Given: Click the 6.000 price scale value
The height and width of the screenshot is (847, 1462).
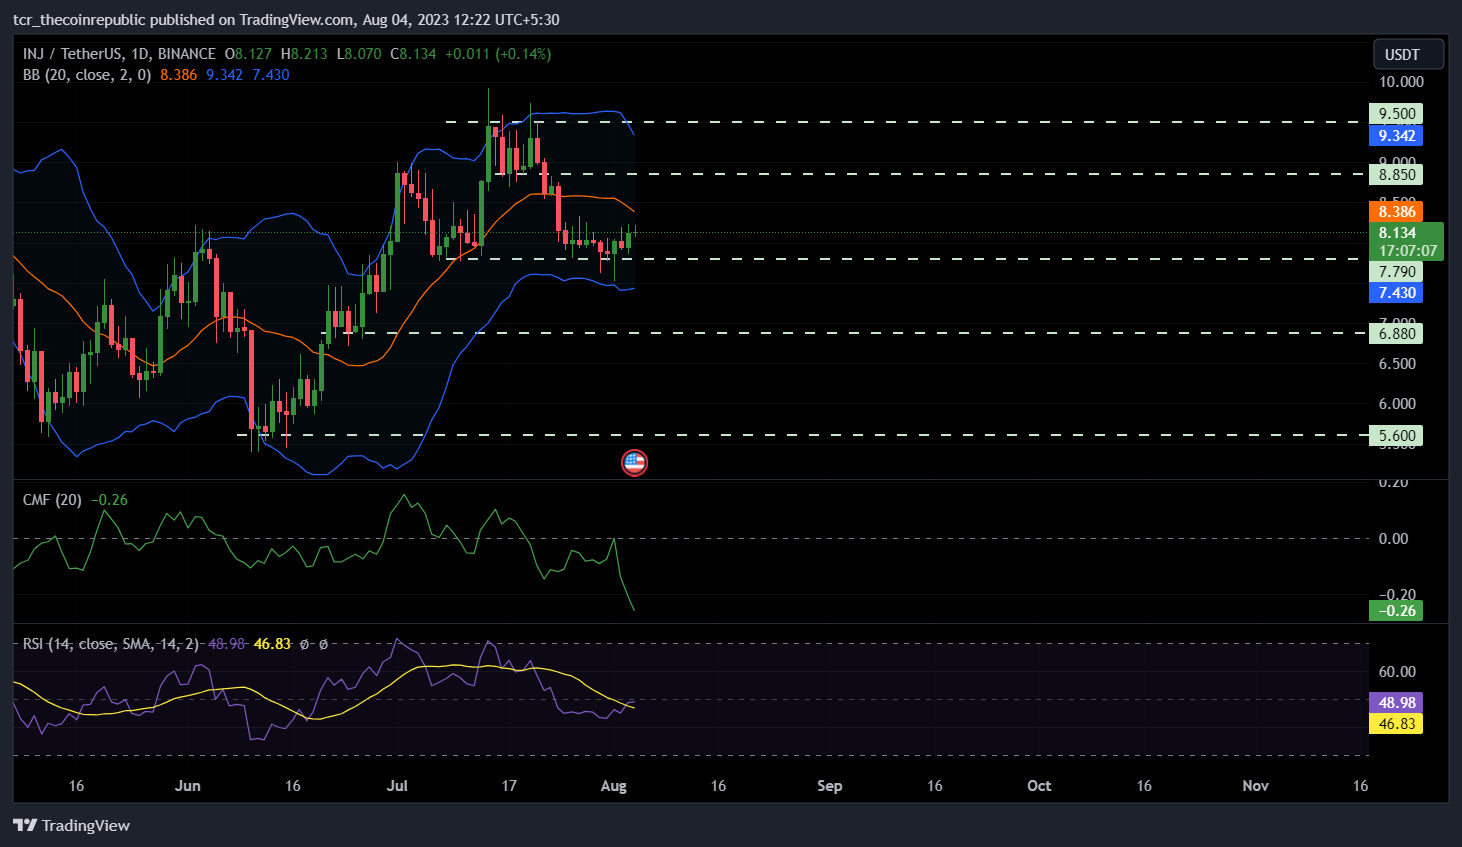Looking at the screenshot, I should pyautogui.click(x=1397, y=404).
